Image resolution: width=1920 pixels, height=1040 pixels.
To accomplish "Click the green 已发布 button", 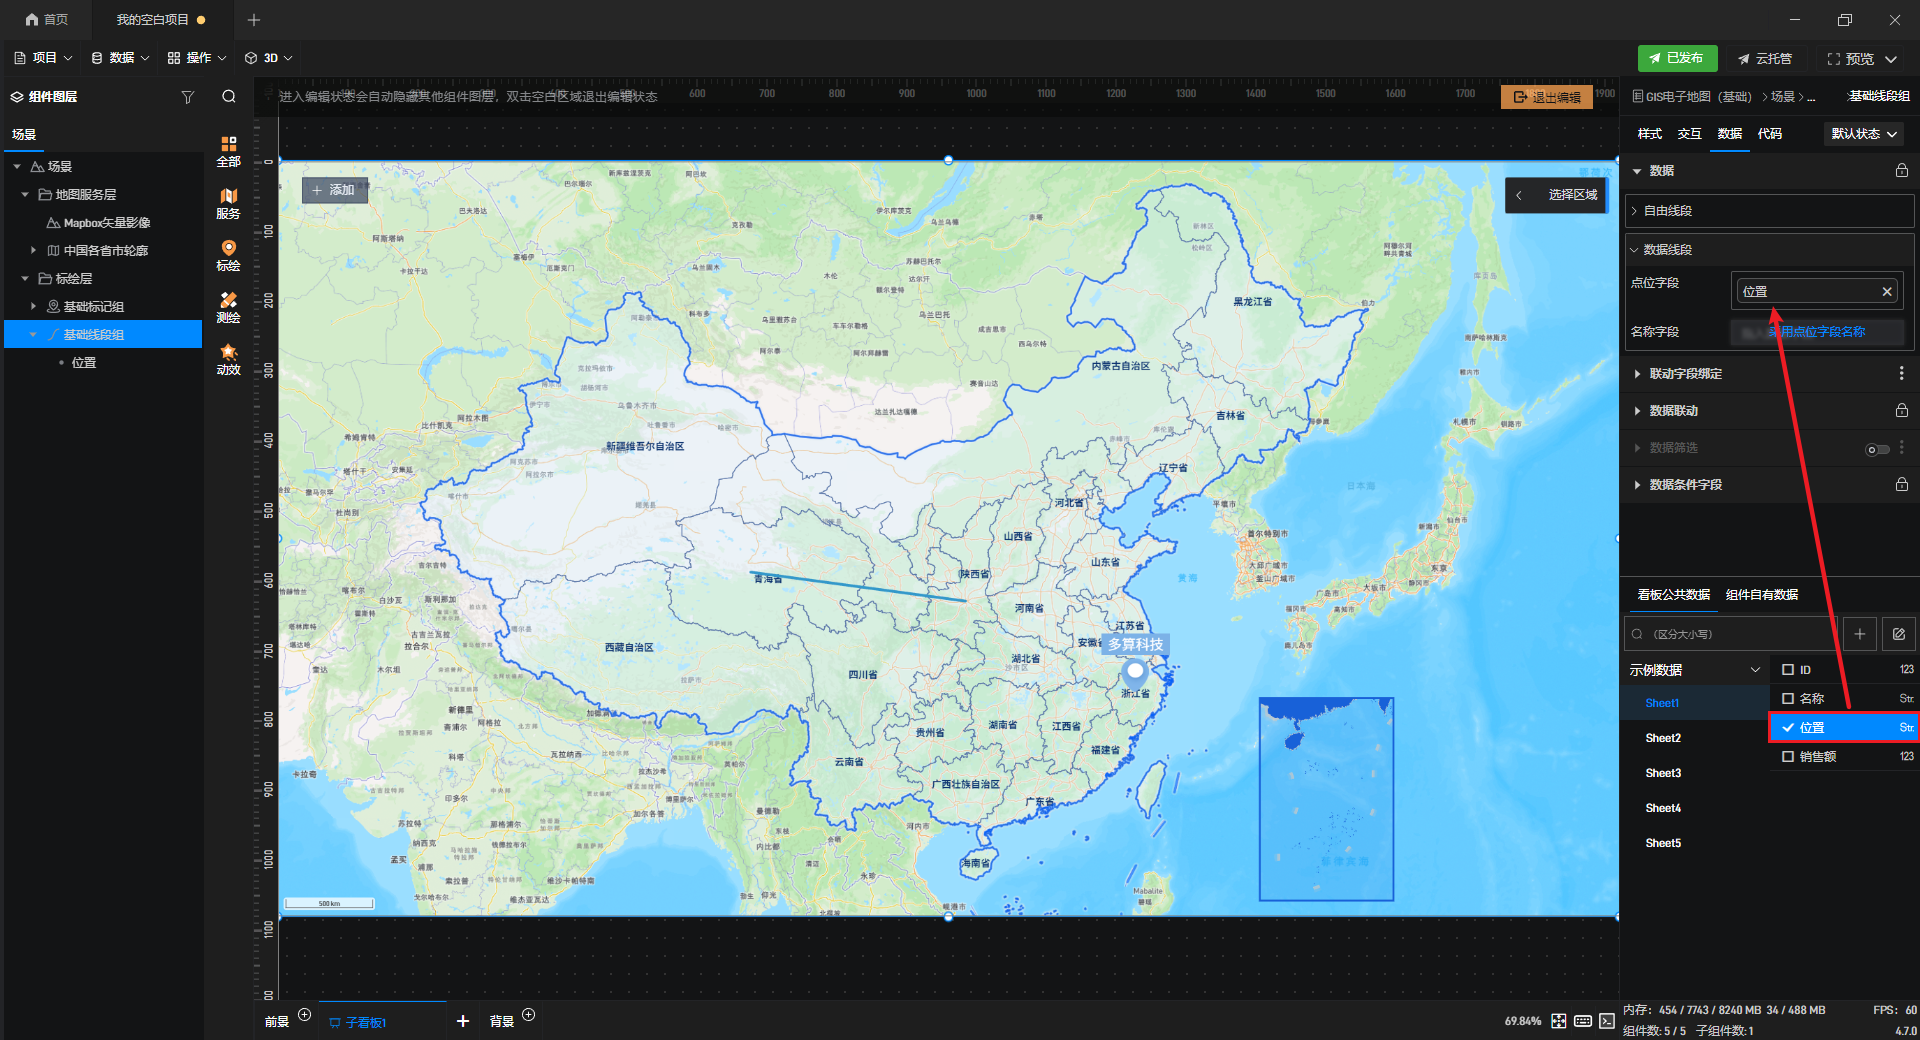I will [1677, 59].
